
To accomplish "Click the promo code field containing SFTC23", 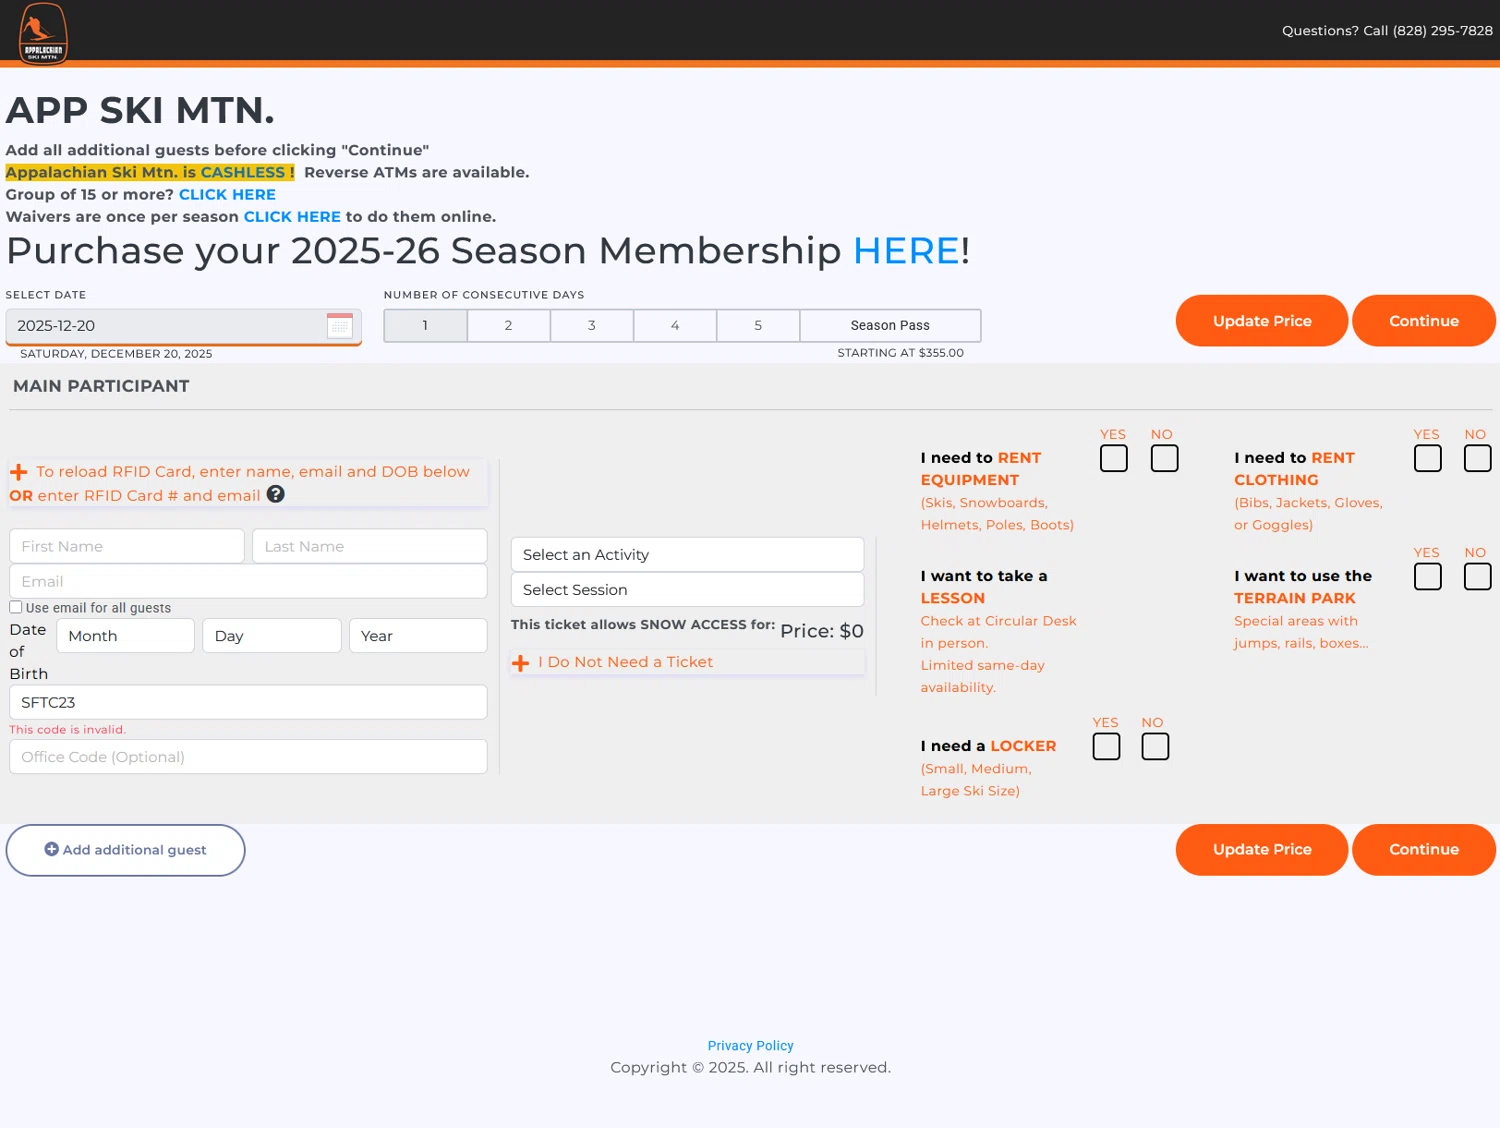I will tap(248, 702).
